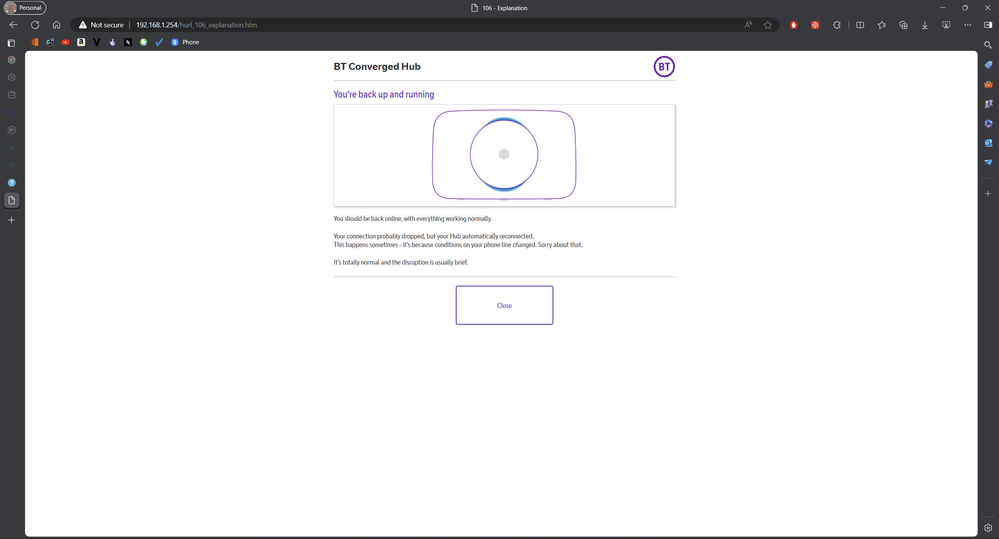
Task: Click the 'You're back up and running' heading
Action: 384,94
